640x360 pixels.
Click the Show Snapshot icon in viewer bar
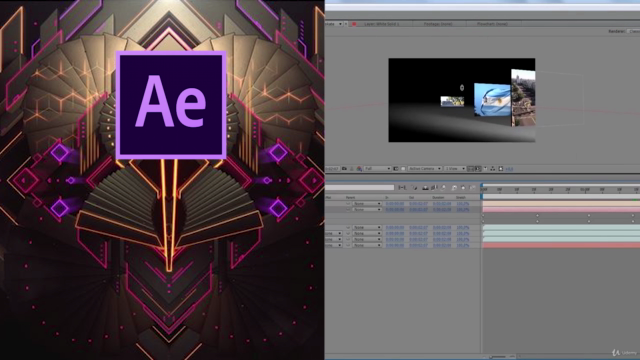(351, 168)
